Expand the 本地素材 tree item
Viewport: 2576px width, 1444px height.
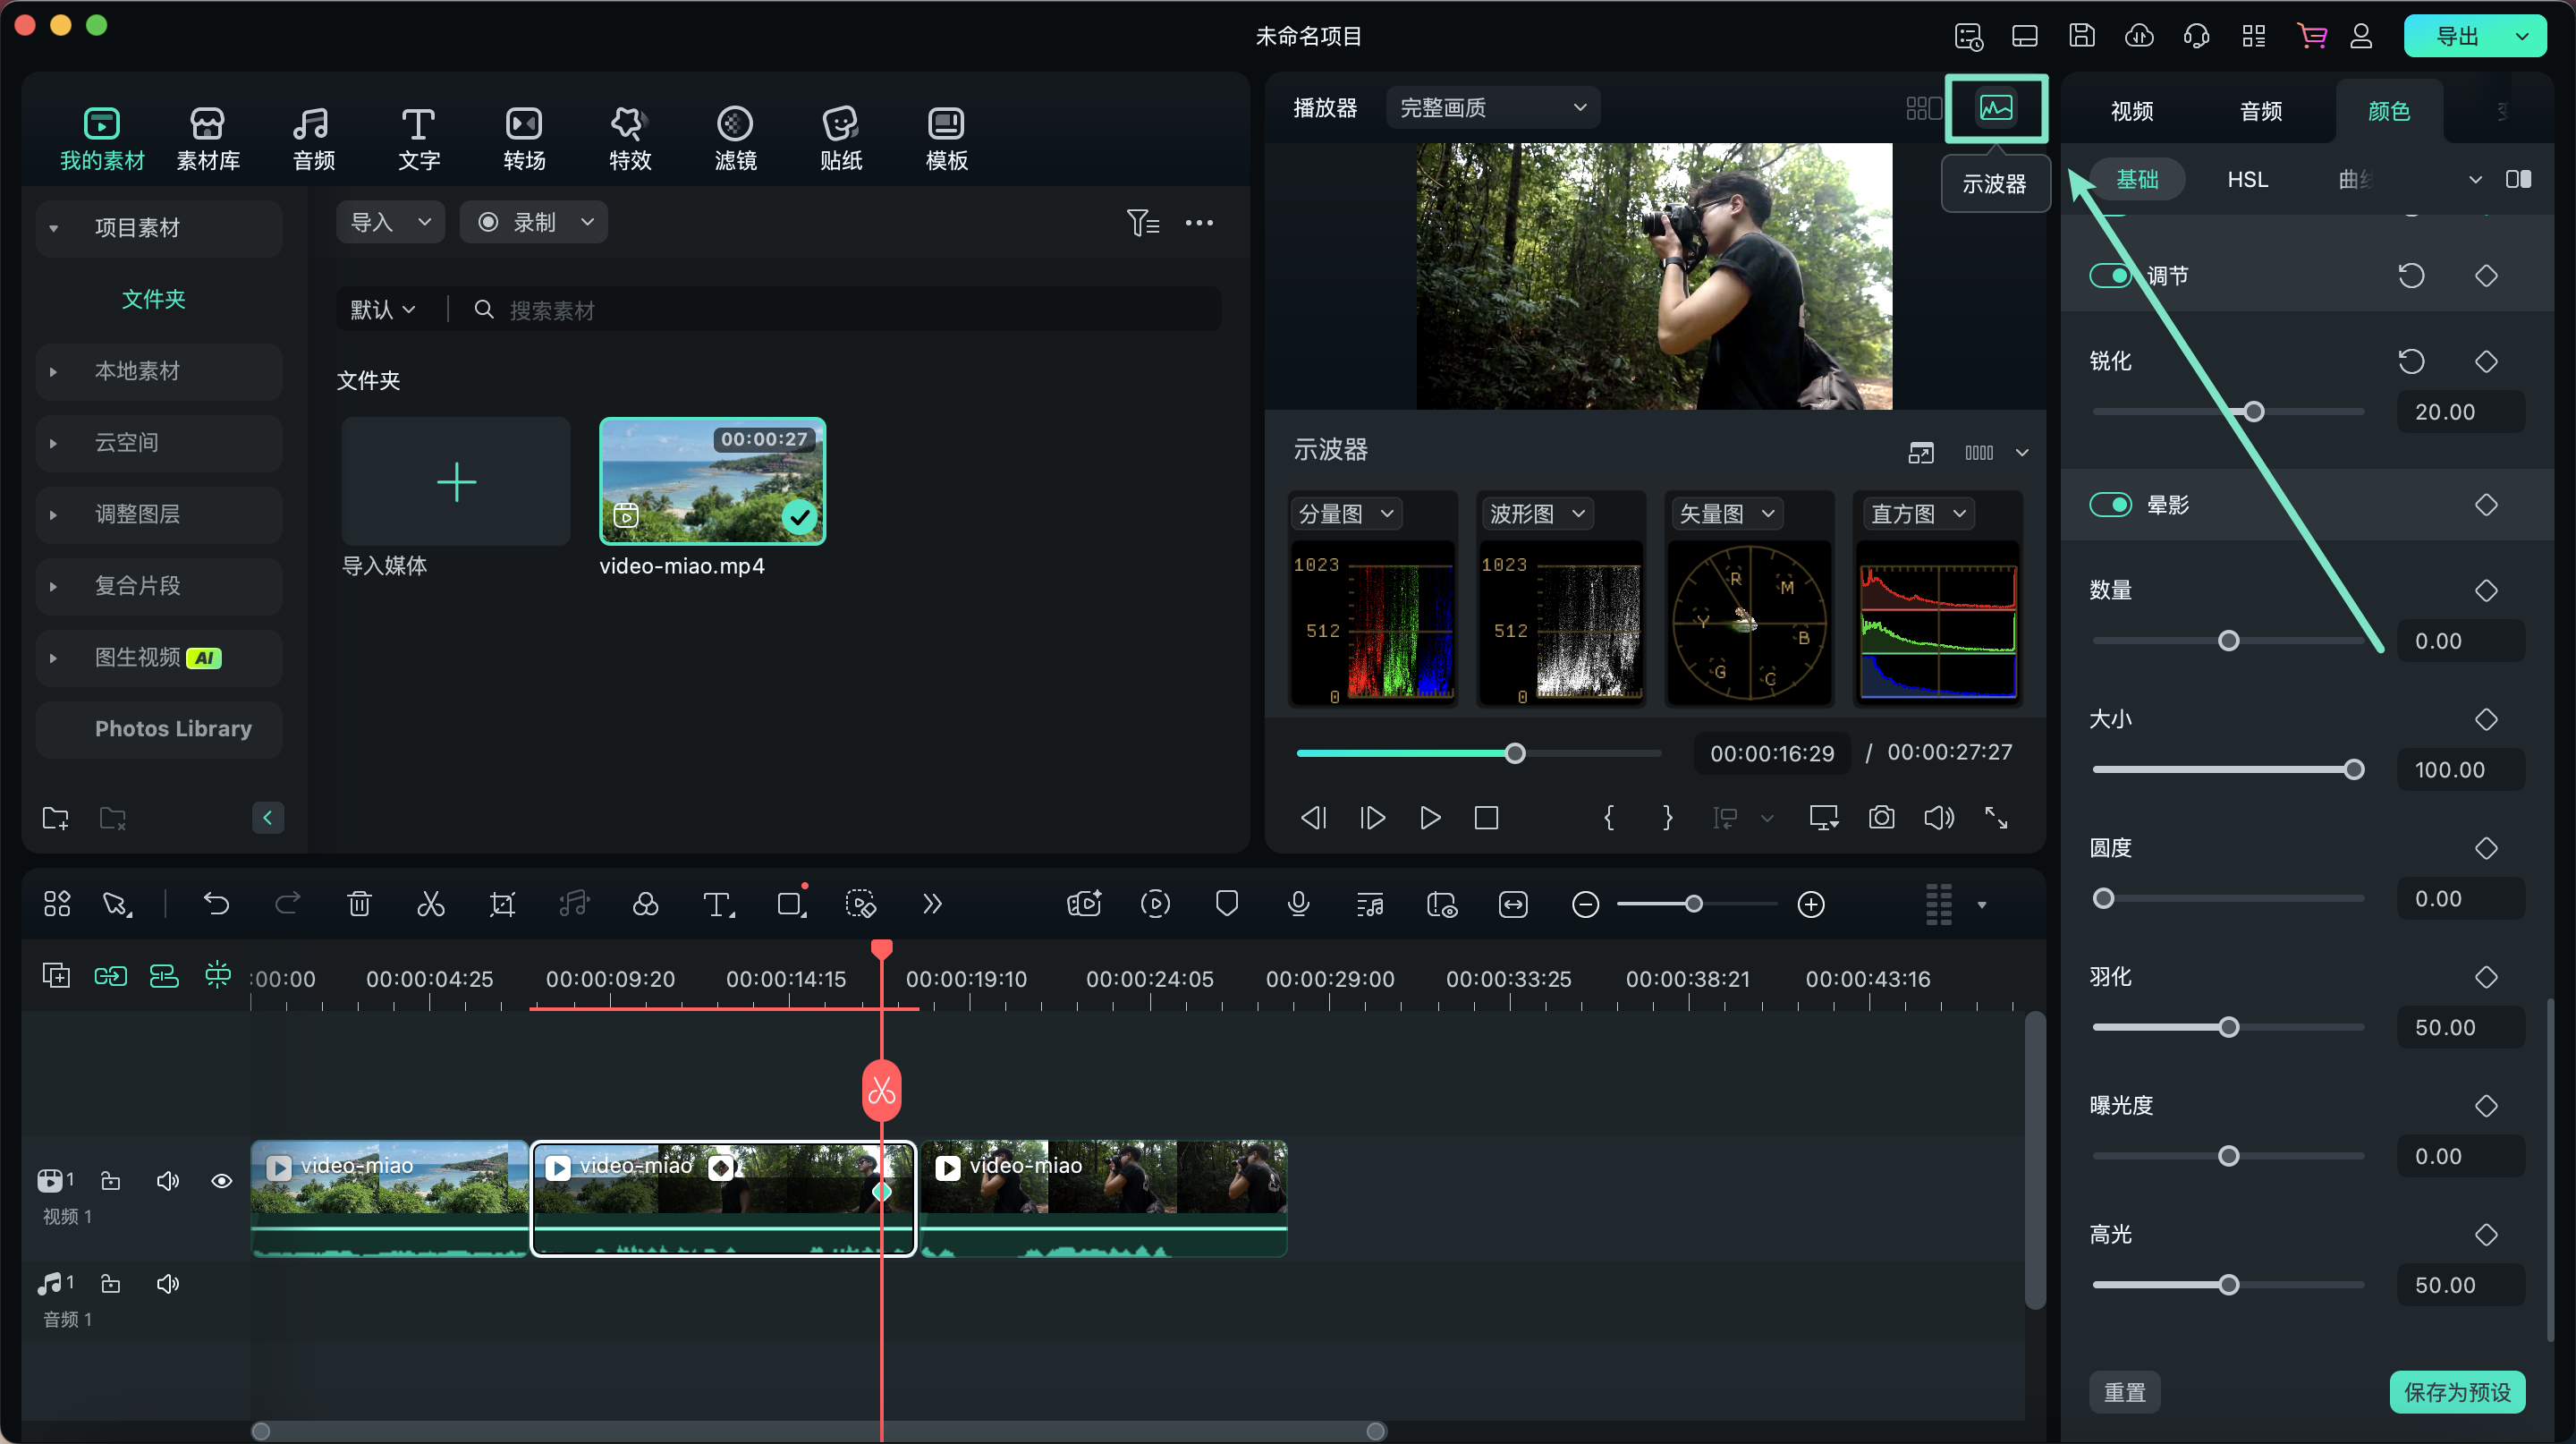pyautogui.click(x=55, y=371)
